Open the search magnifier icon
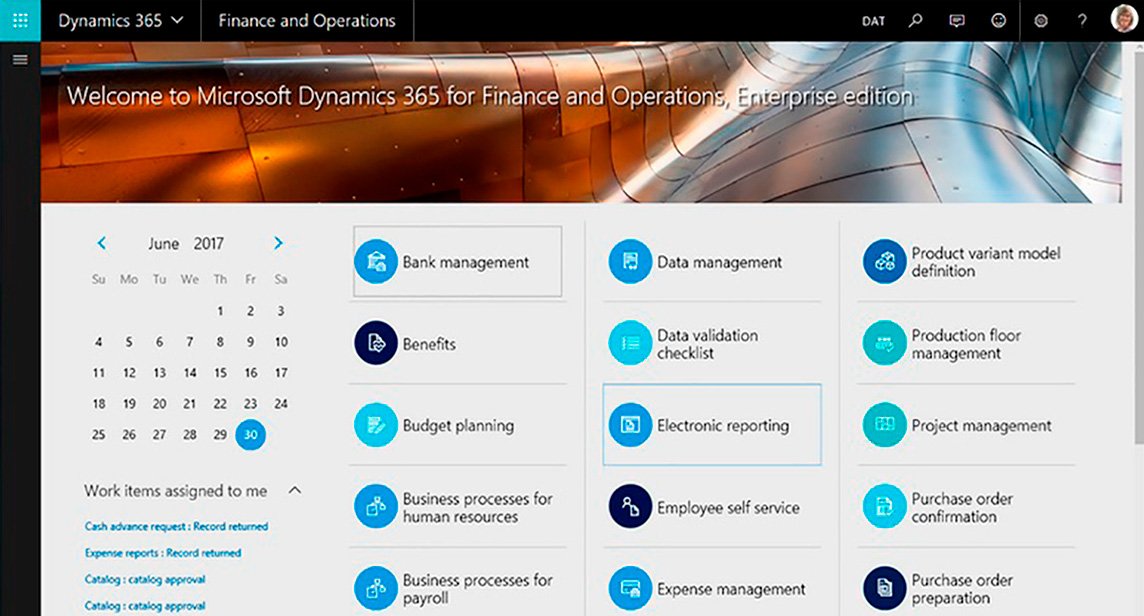 pos(915,20)
